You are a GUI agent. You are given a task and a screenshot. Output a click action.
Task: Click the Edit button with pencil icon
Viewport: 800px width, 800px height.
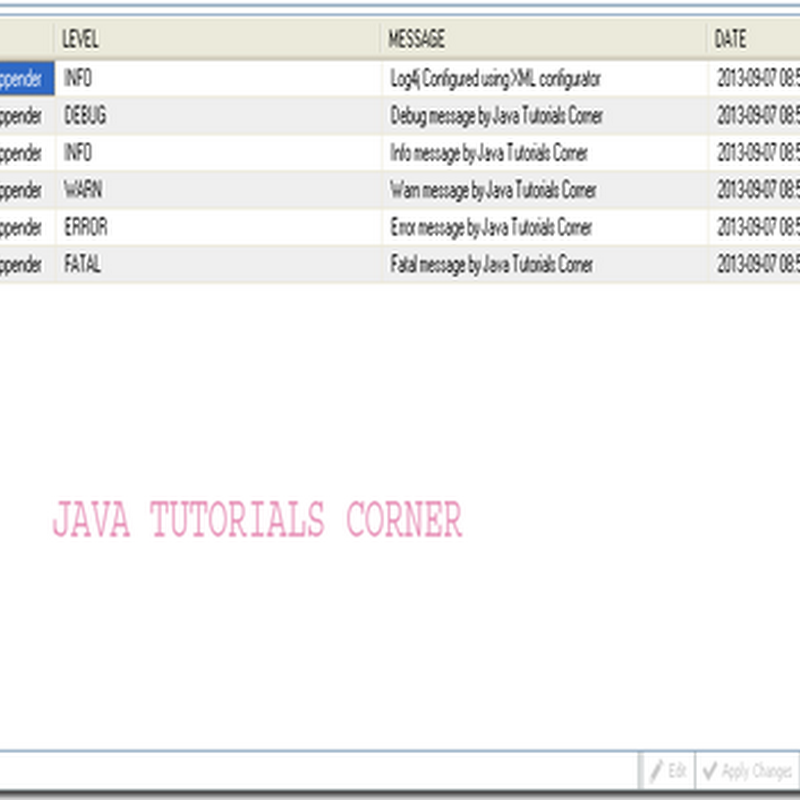click(667, 770)
